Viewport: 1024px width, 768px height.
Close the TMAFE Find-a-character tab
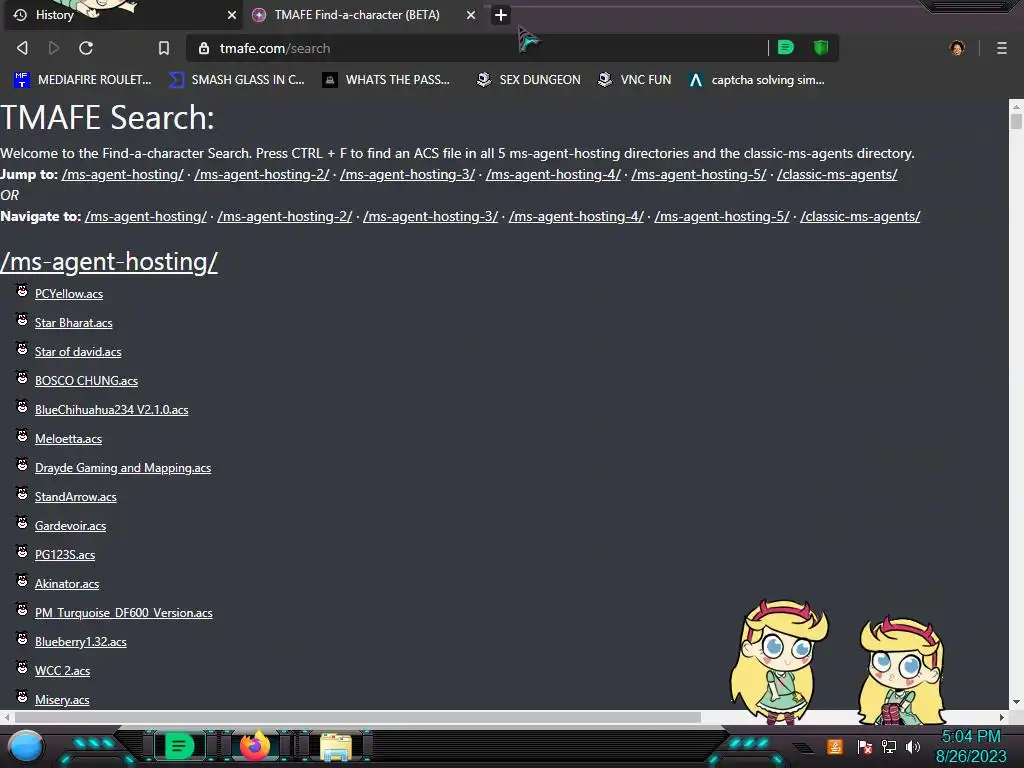click(471, 15)
